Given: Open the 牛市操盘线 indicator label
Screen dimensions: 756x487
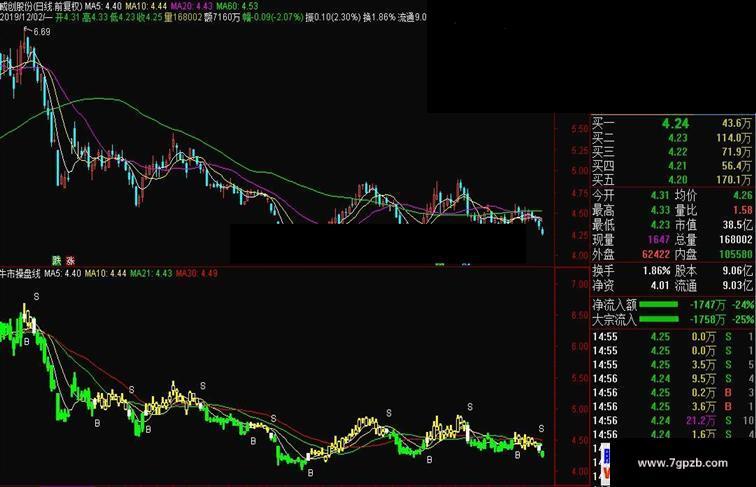Looking at the screenshot, I should (21, 273).
